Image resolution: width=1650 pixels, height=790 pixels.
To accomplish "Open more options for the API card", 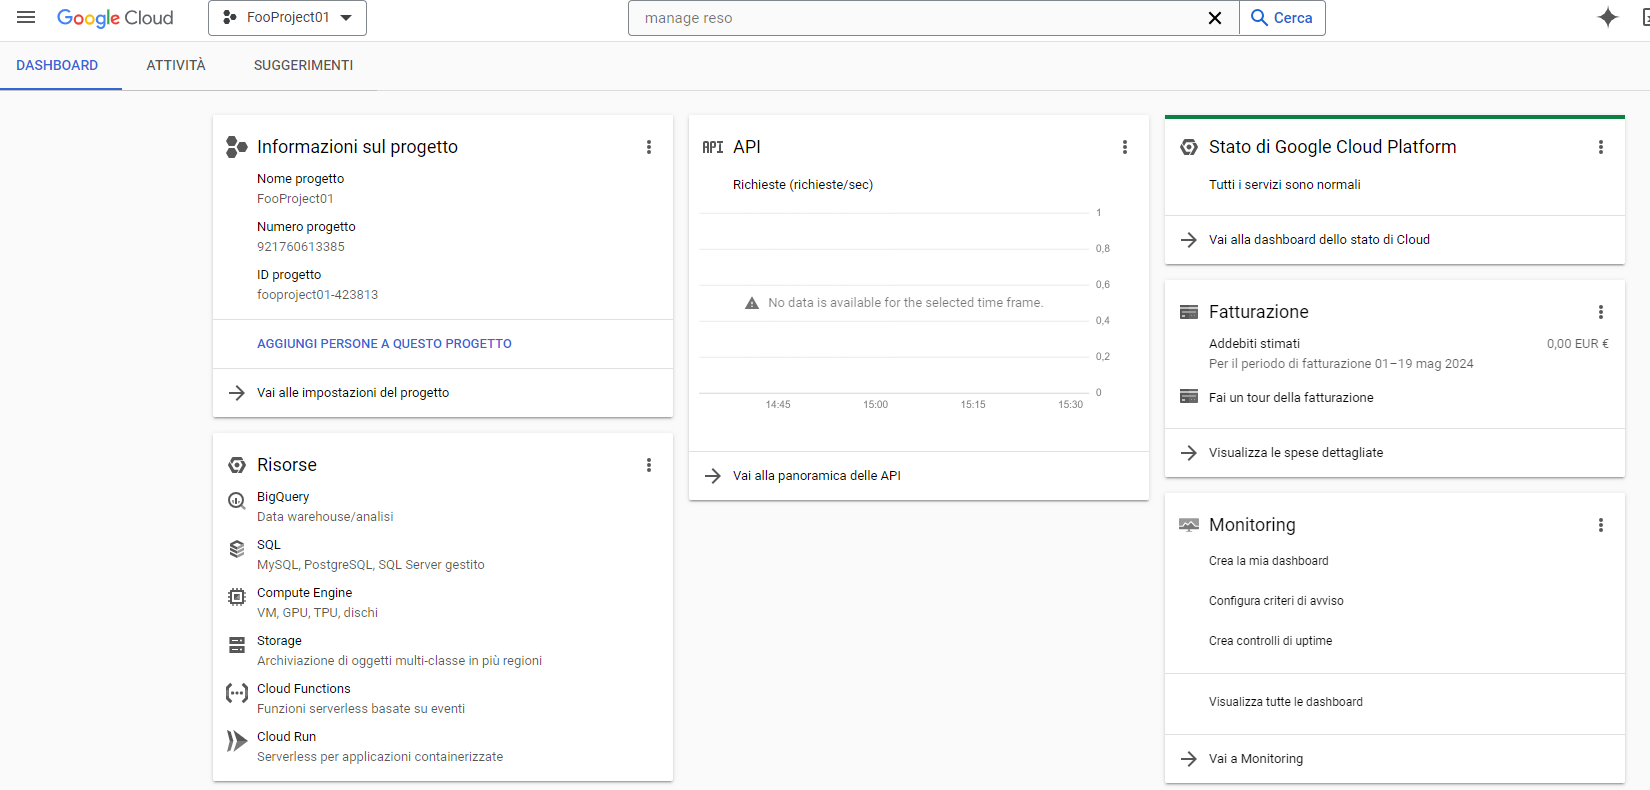I will coord(1125,147).
